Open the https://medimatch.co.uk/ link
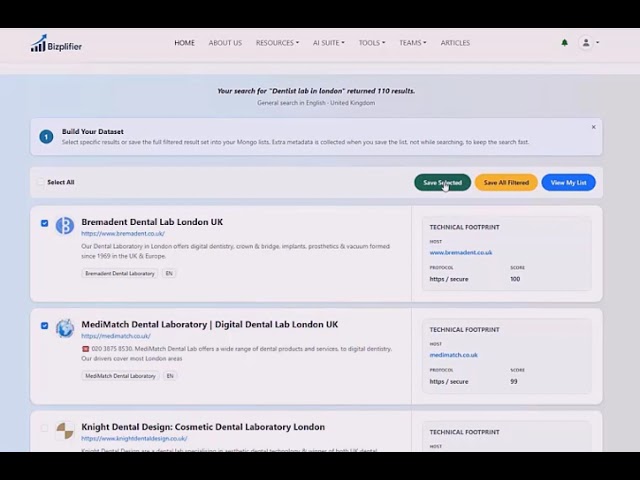 click(116, 336)
